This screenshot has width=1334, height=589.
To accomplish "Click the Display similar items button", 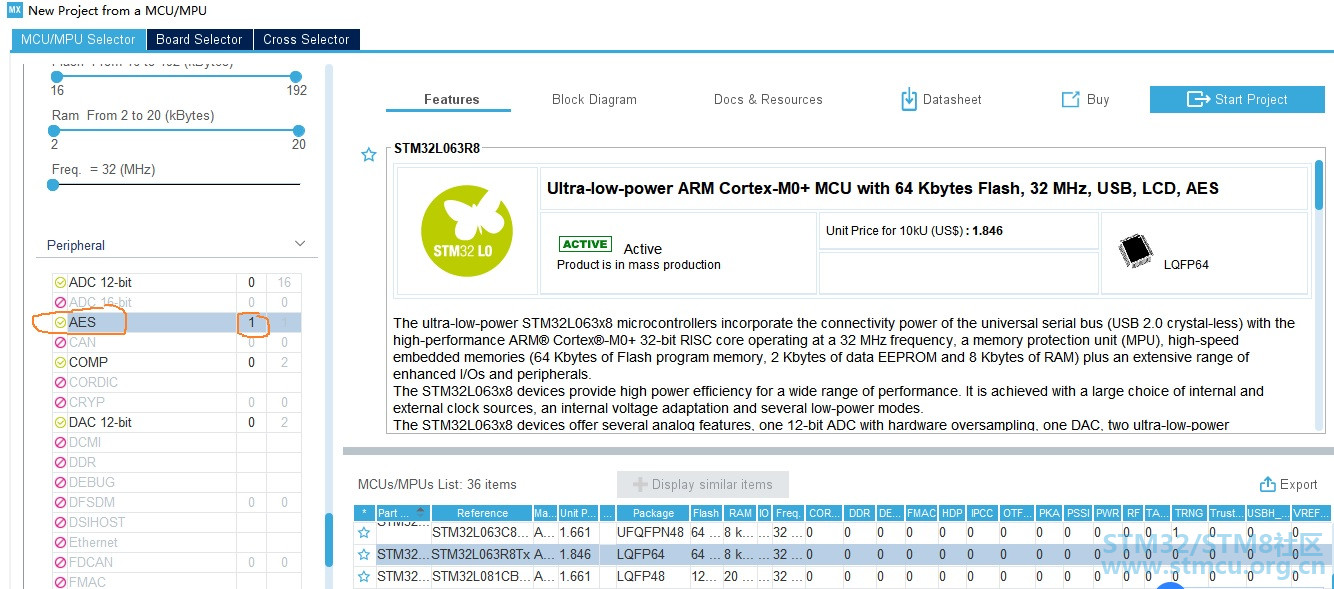I will pyautogui.click(x=703, y=484).
